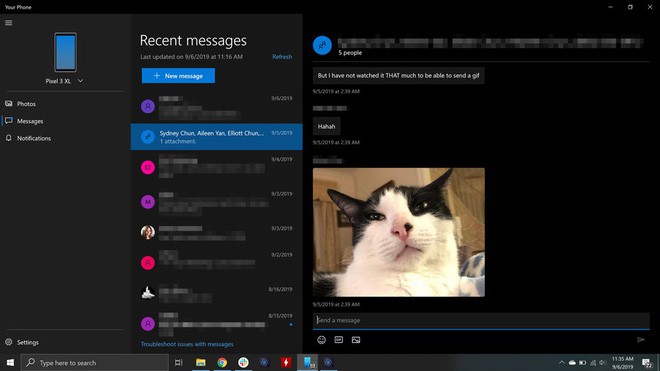Open Troubleshoot issues with messages link
This screenshot has height=371, width=660.
187,344
